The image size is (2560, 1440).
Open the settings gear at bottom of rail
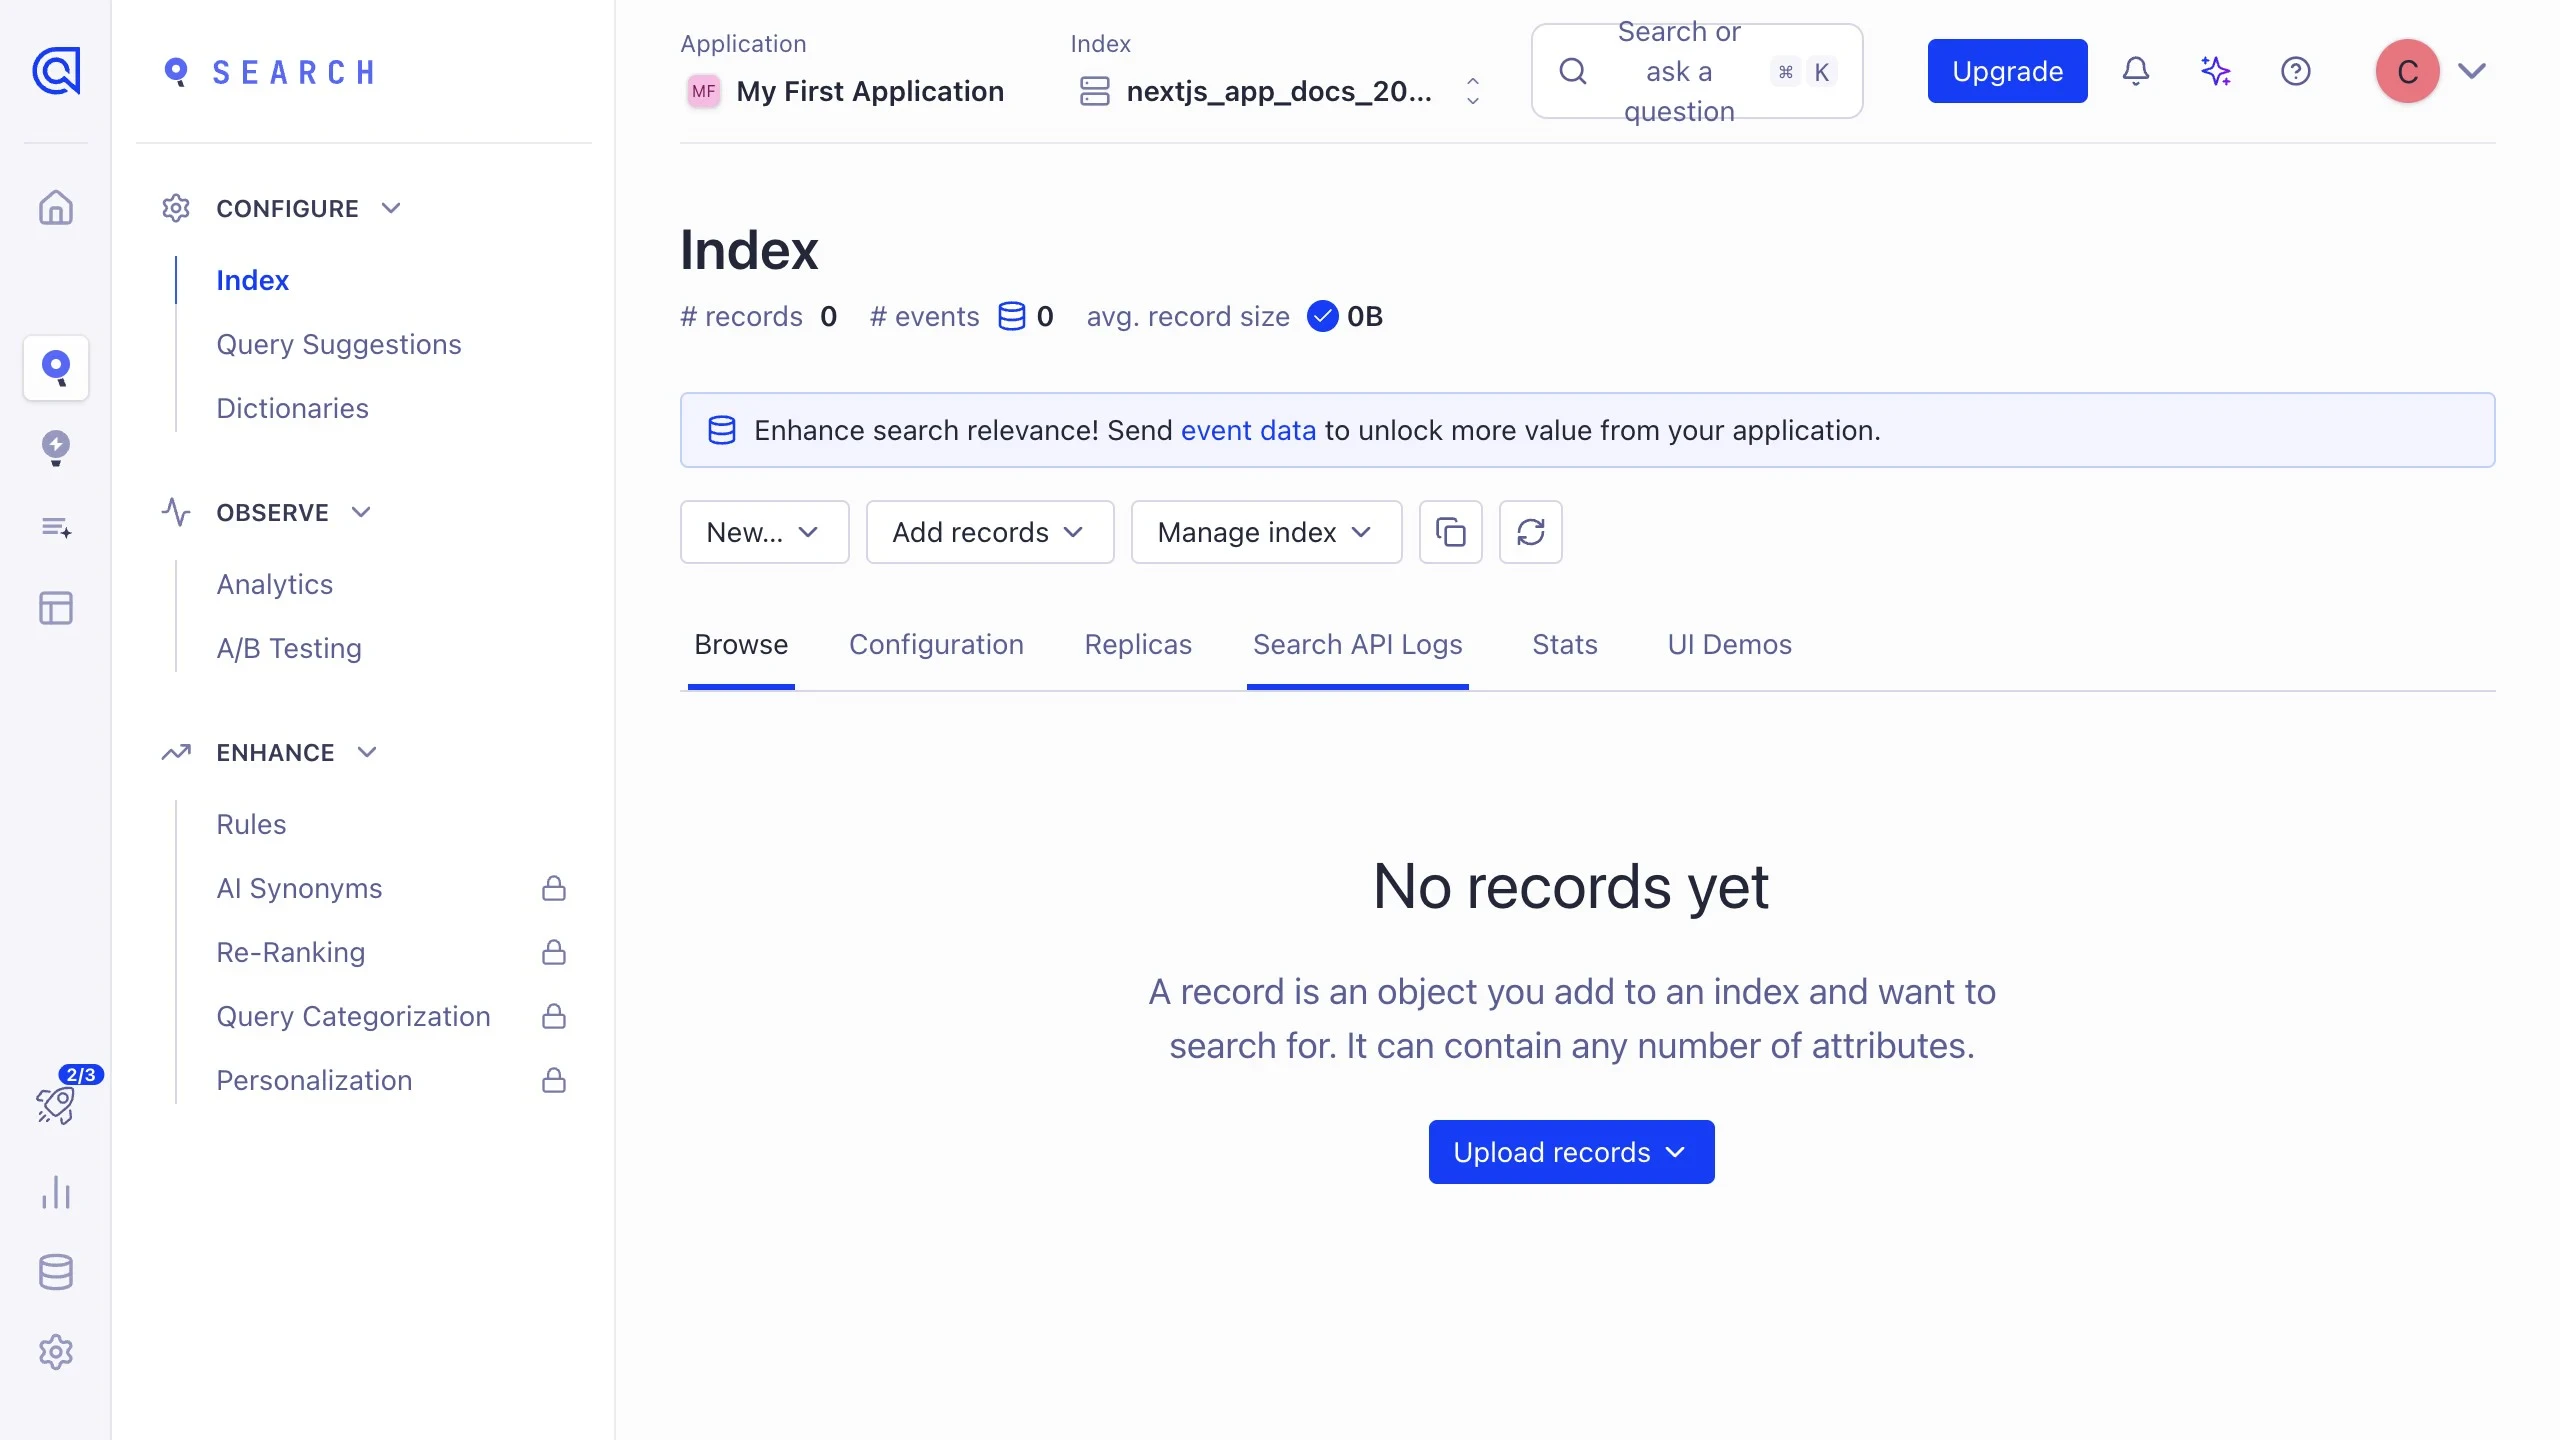point(56,1352)
